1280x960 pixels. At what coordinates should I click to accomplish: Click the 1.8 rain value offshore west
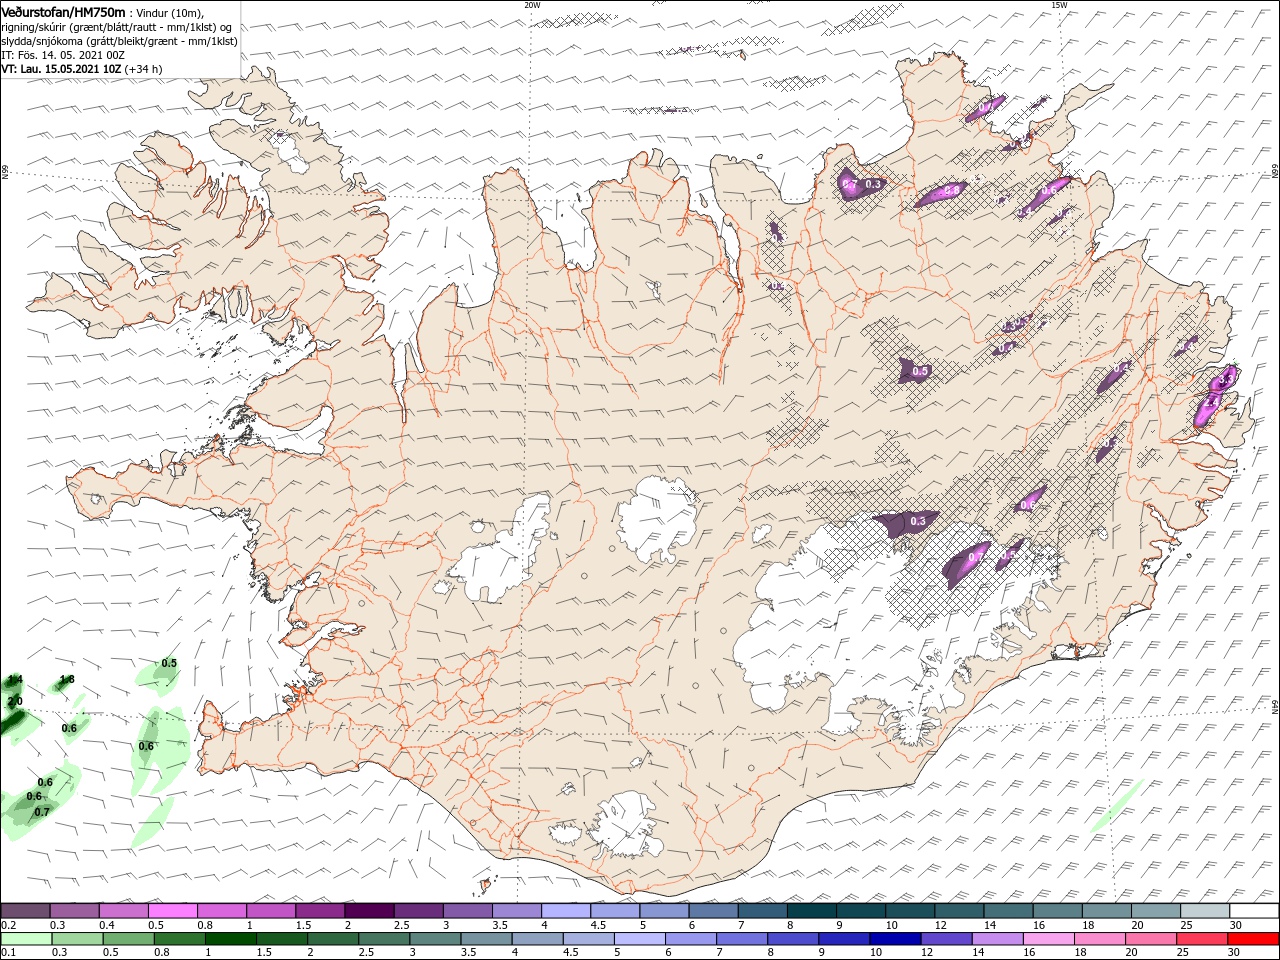[67, 680]
